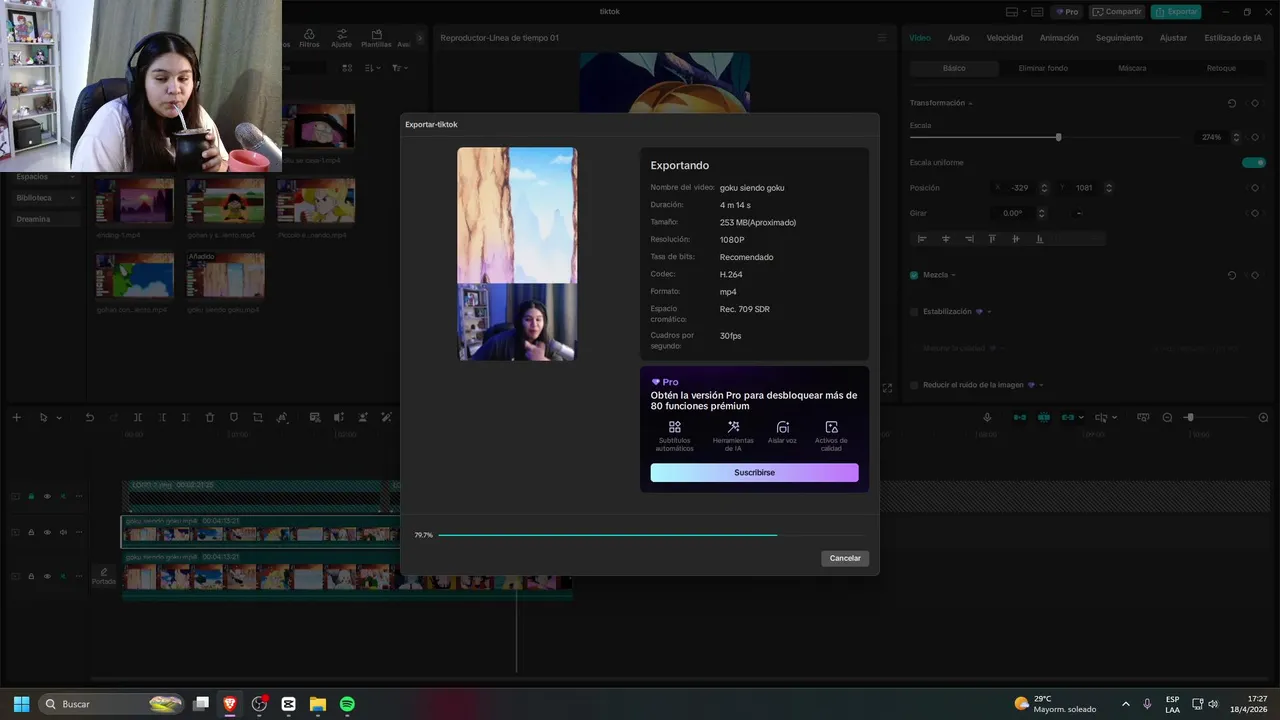Screen dimensions: 1280x720
Task: Click the Suscribirse button in Pro banner
Action: pos(754,472)
